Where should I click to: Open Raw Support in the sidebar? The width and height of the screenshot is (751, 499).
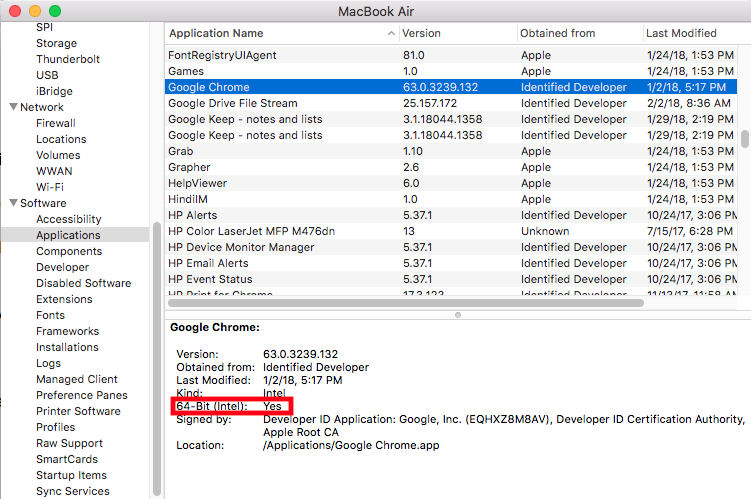coord(69,443)
